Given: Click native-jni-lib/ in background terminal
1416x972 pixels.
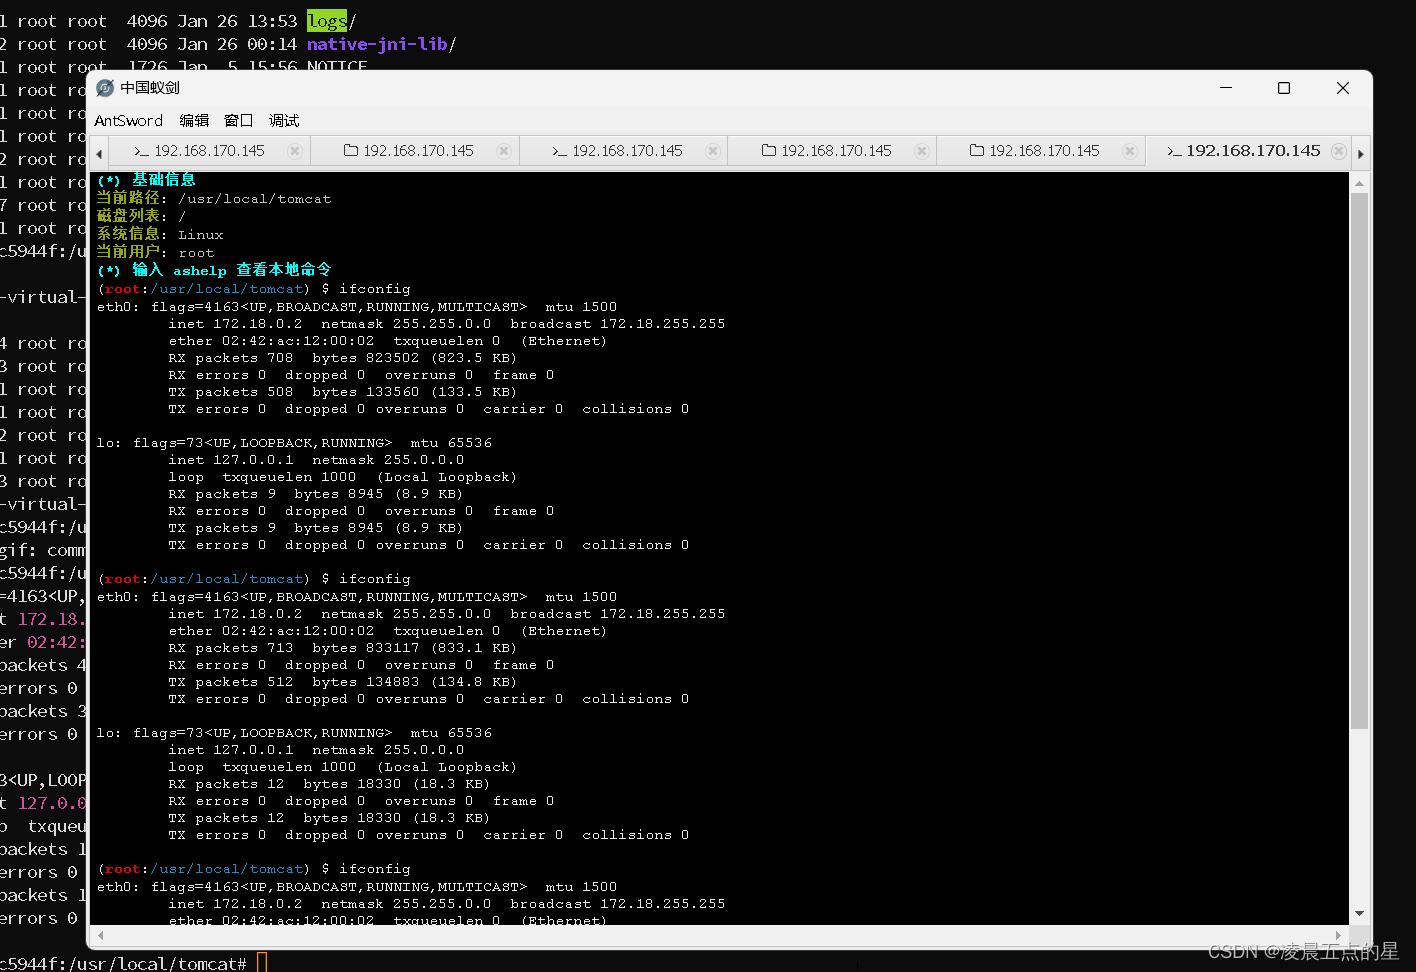Looking at the screenshot, I should pyautogui.click(x=381, y=44).
